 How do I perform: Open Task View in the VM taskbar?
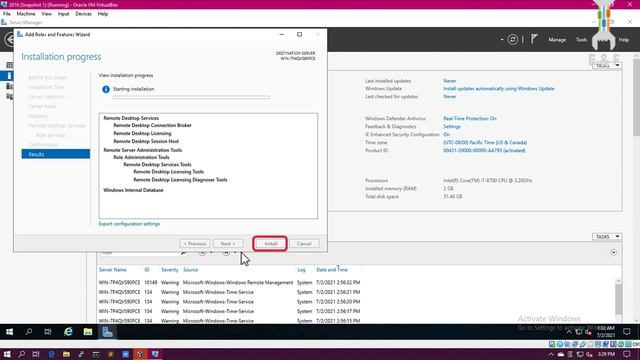[48, 332]
